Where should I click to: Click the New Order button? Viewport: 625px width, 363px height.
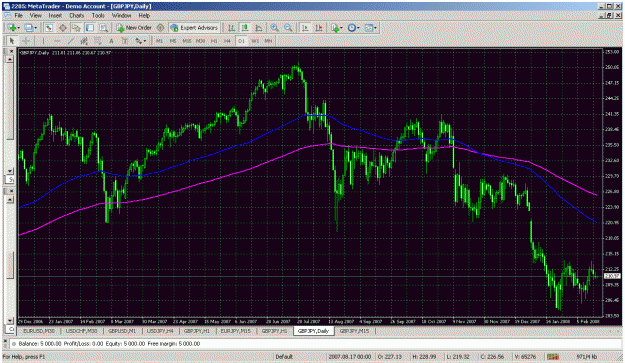(134, 27)
